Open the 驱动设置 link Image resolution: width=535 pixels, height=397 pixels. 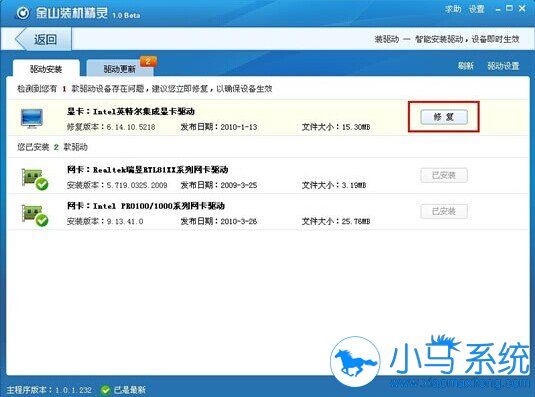tap(503, 65)
